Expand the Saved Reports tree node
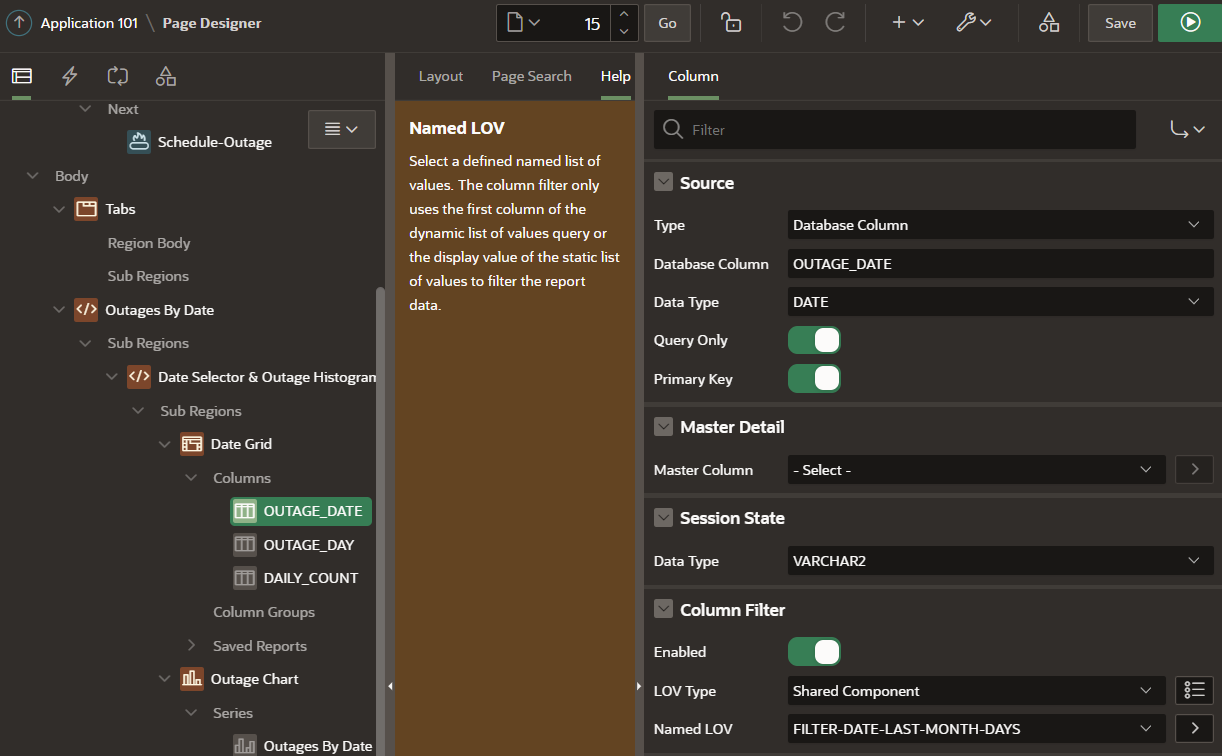The width and height of the screenshot is (1222, 756). click(x=192, y=646)
